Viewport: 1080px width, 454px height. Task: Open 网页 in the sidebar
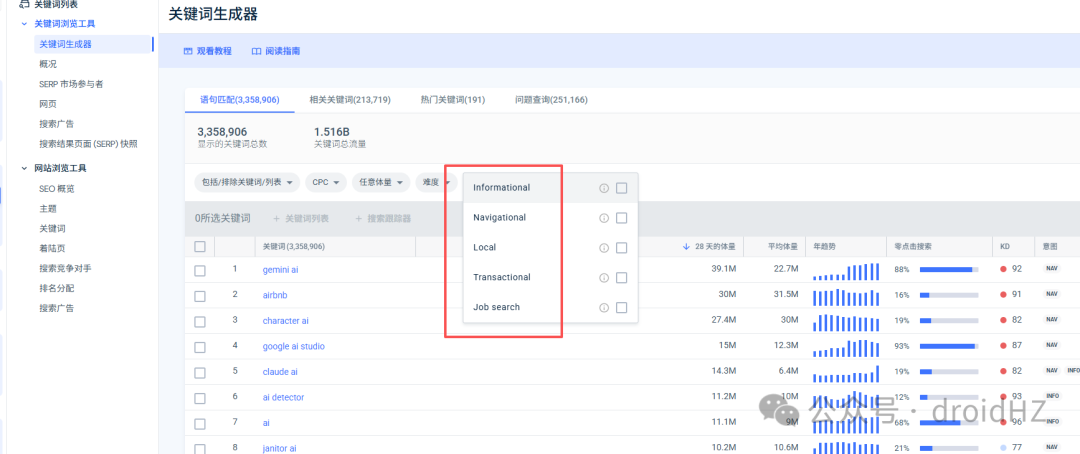[x=48, y=104]
